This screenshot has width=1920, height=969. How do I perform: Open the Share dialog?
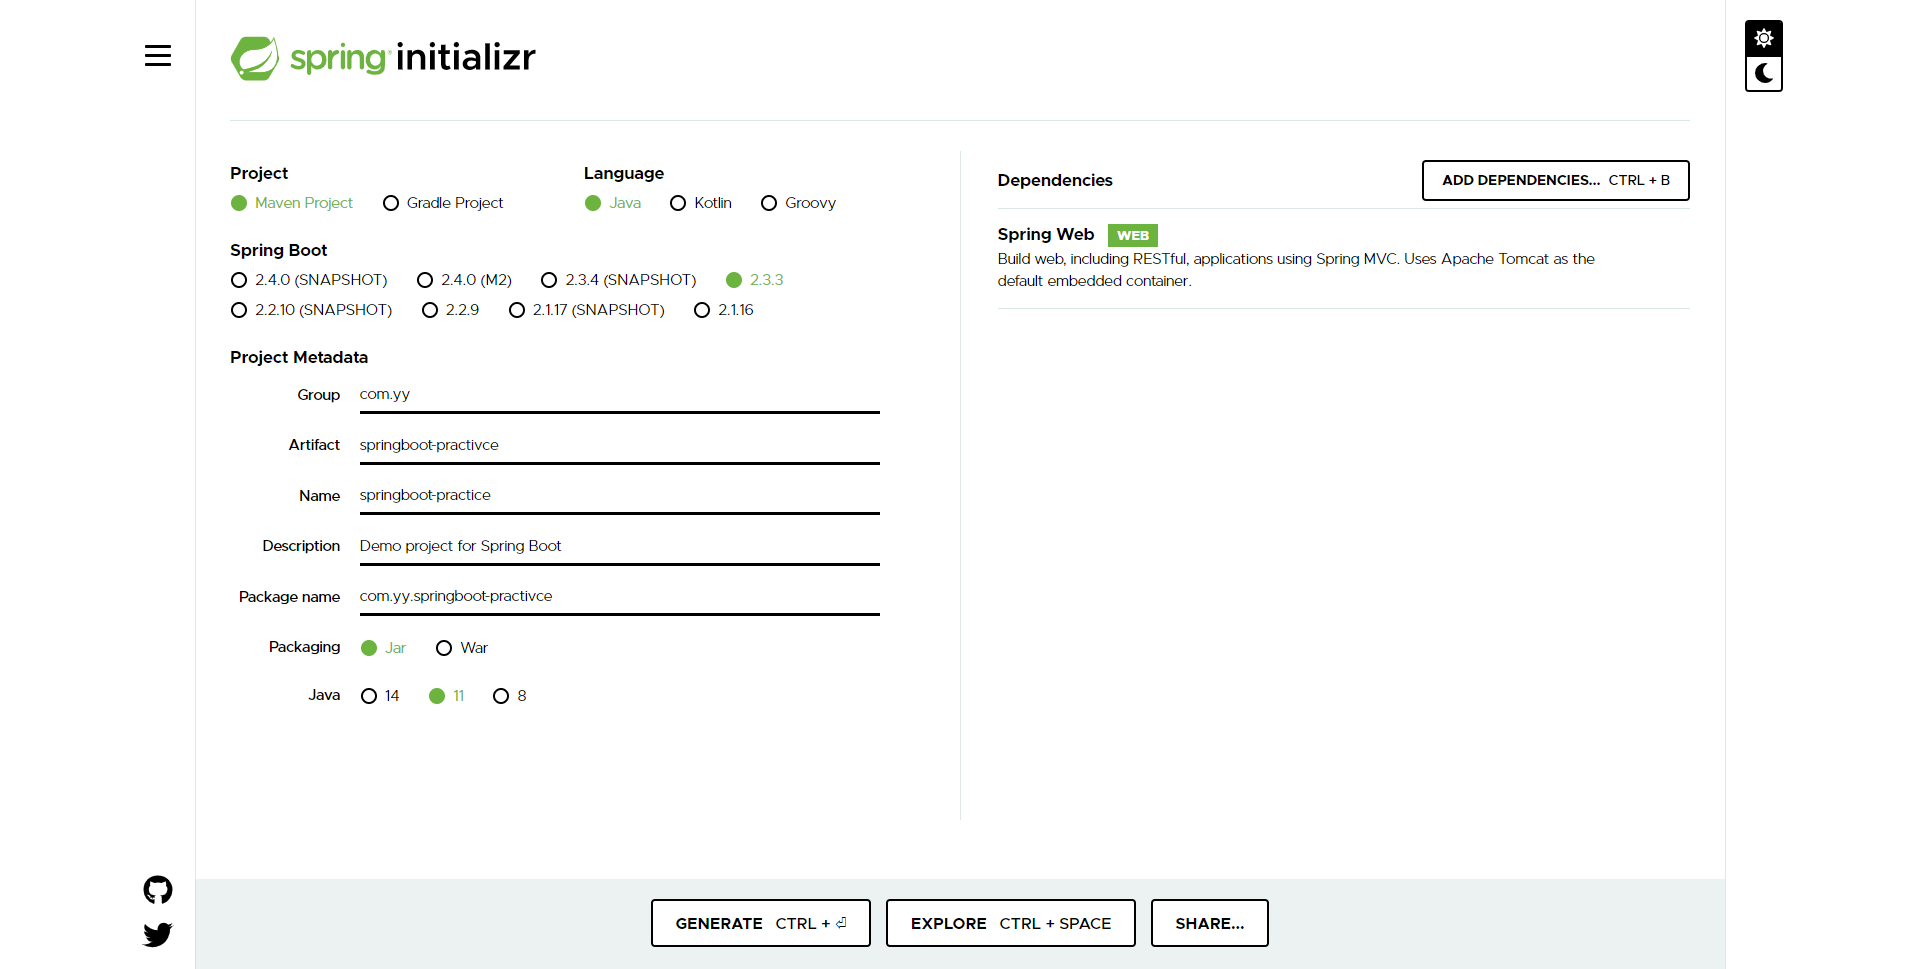click(x=1210, y=923)
